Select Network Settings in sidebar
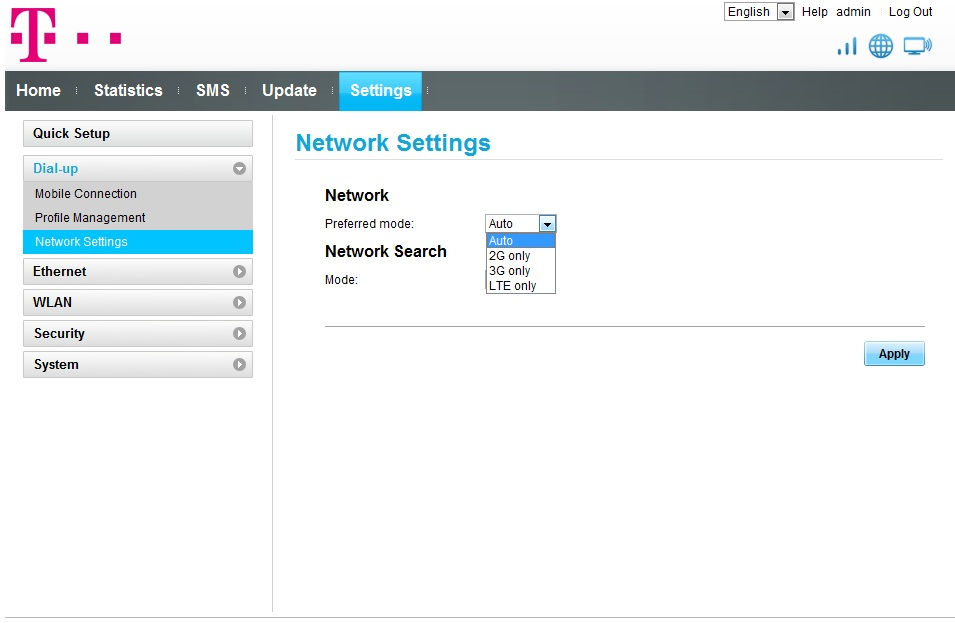This screenshot has height=623, width=955. click(x=138, y=242)
